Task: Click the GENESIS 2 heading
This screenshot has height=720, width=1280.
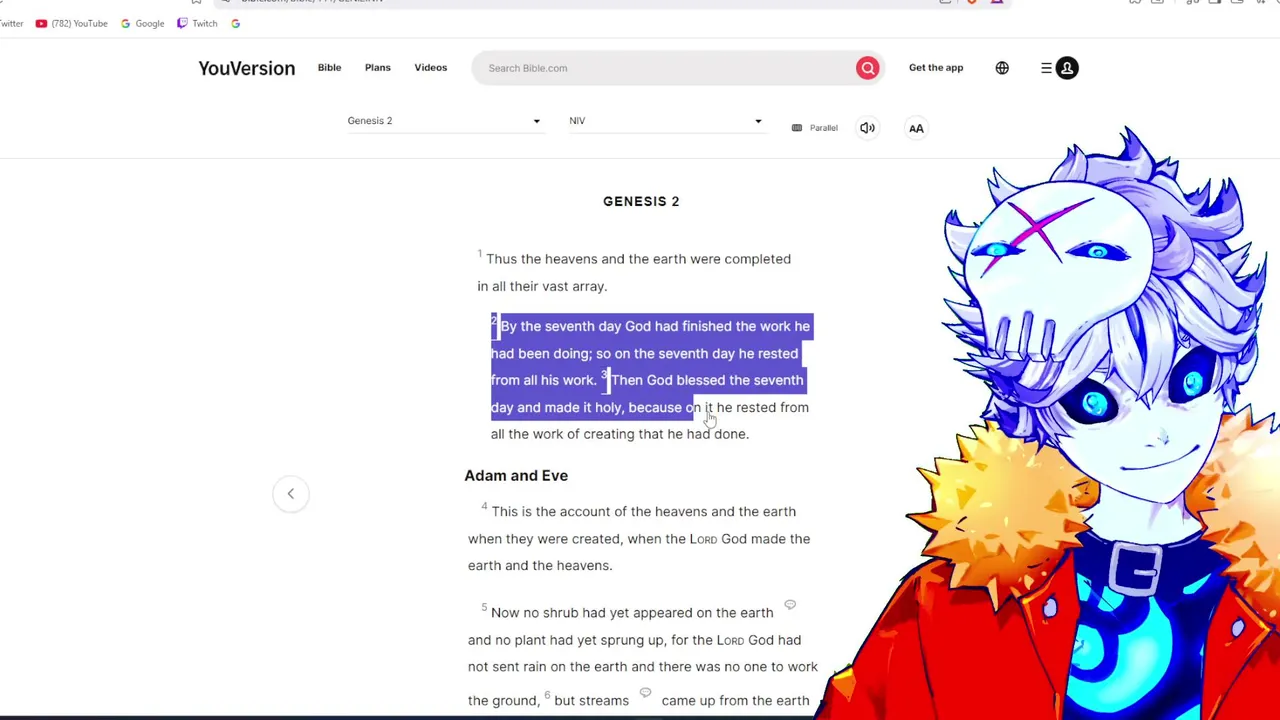Action: pyautogui.click(x=641, y=201)
